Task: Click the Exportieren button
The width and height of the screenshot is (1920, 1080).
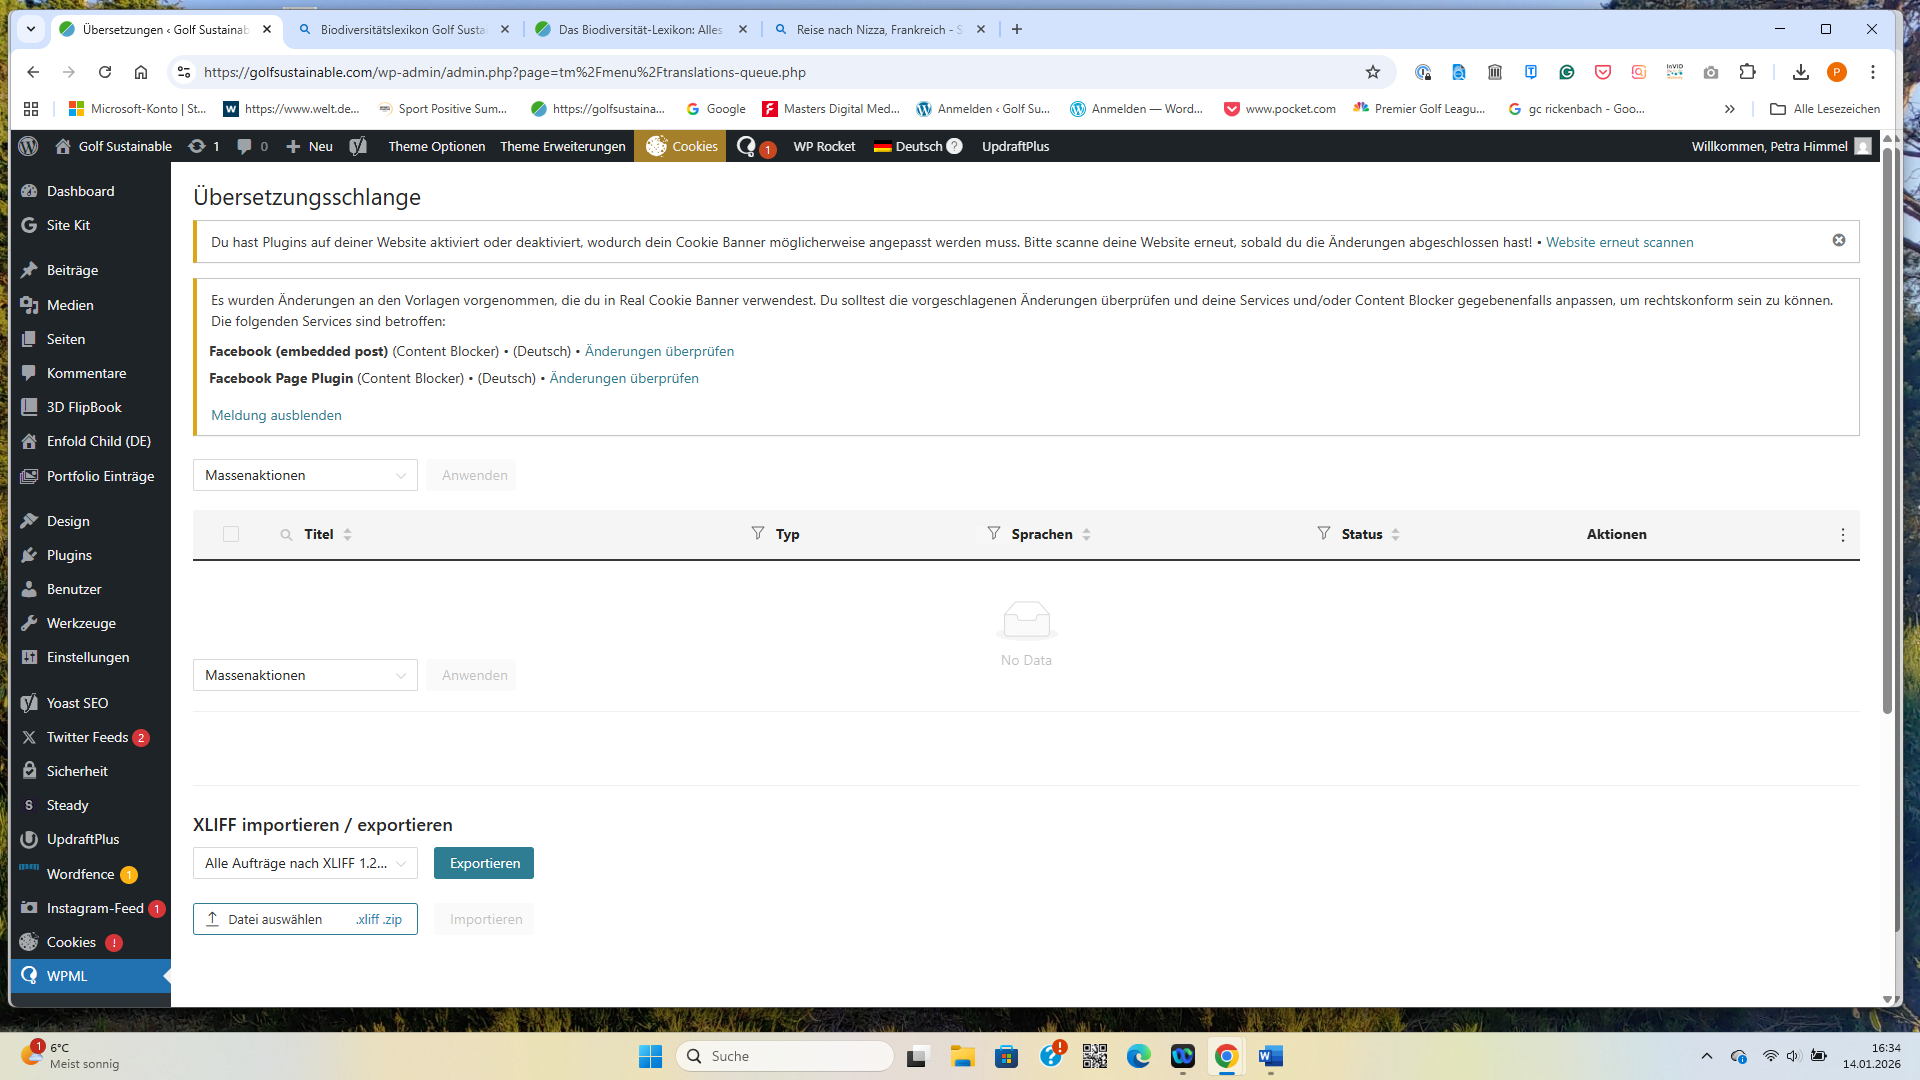Action: coord(484,863)
